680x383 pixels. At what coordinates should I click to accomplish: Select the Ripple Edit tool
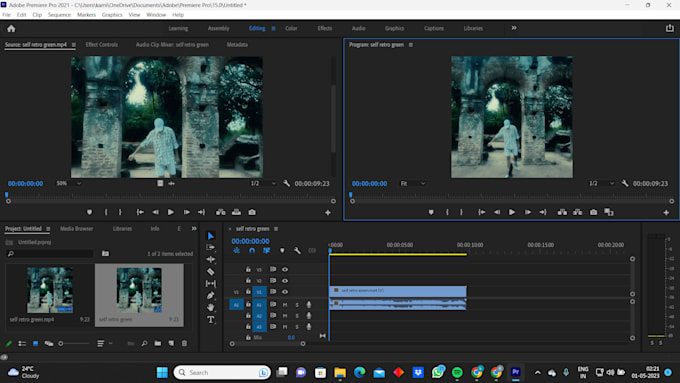point(211,259)
